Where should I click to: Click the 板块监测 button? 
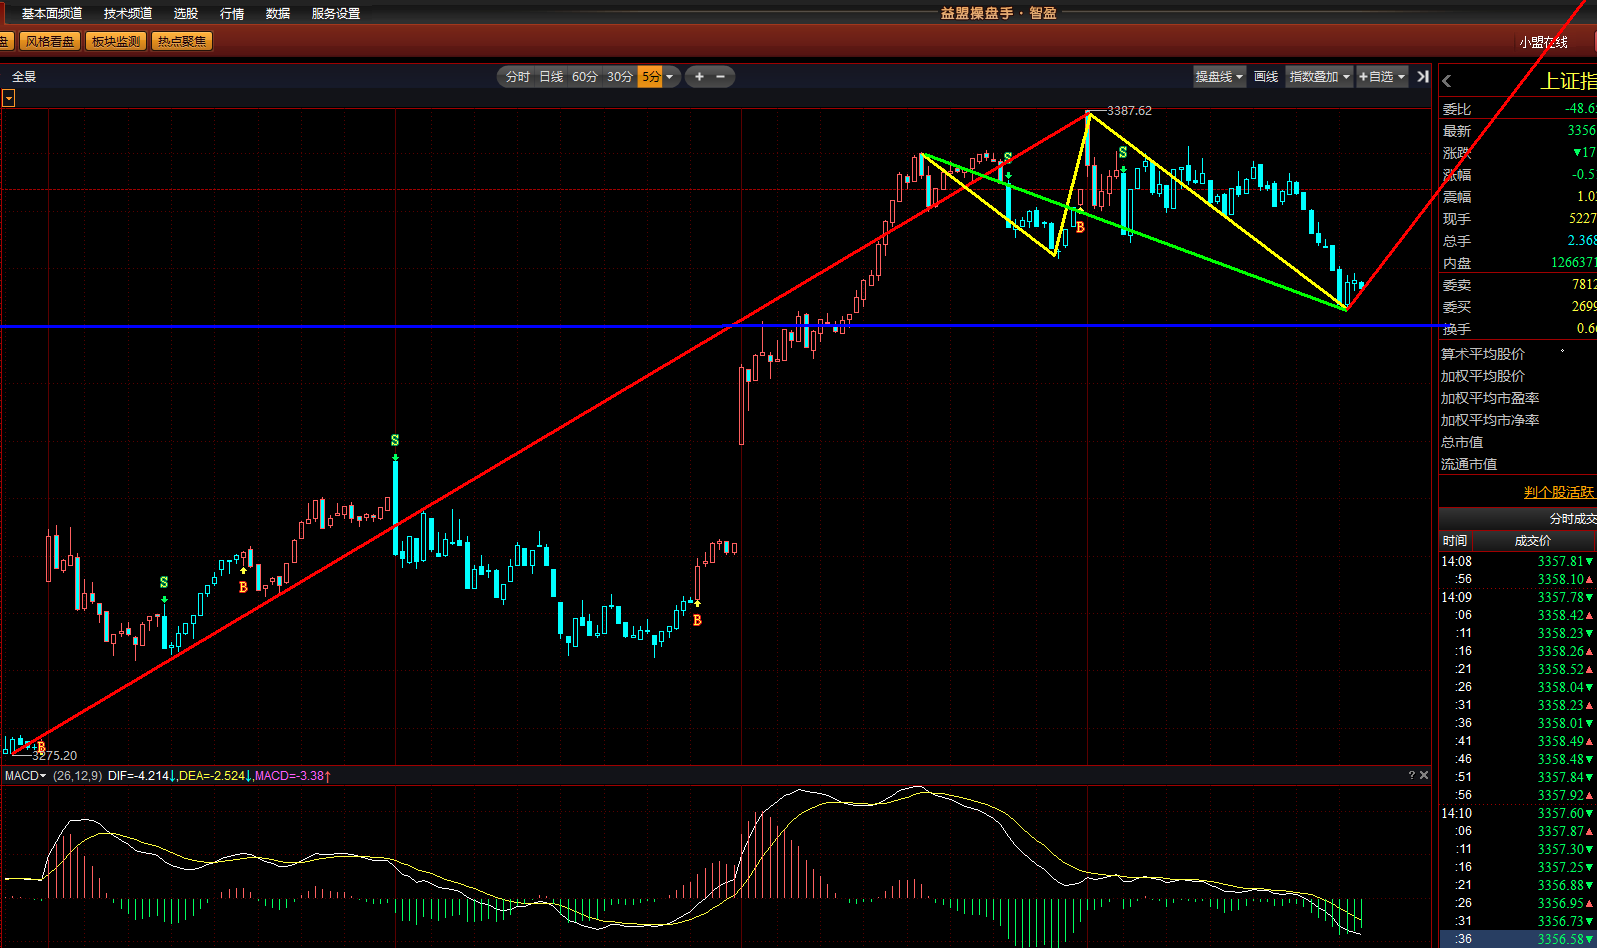(x=116, y=41)
